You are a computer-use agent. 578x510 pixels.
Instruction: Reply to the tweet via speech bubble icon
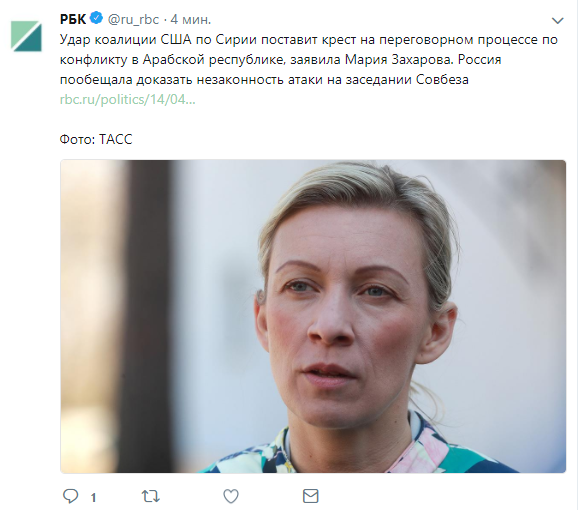pyautogui.click(x=70, y=496)
